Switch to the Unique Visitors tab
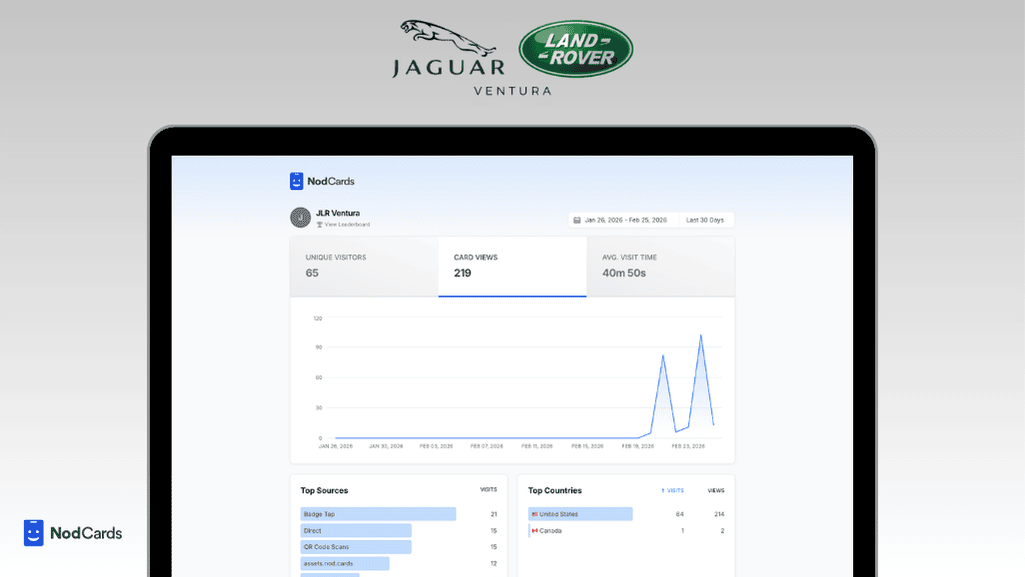 coord(364,266)
